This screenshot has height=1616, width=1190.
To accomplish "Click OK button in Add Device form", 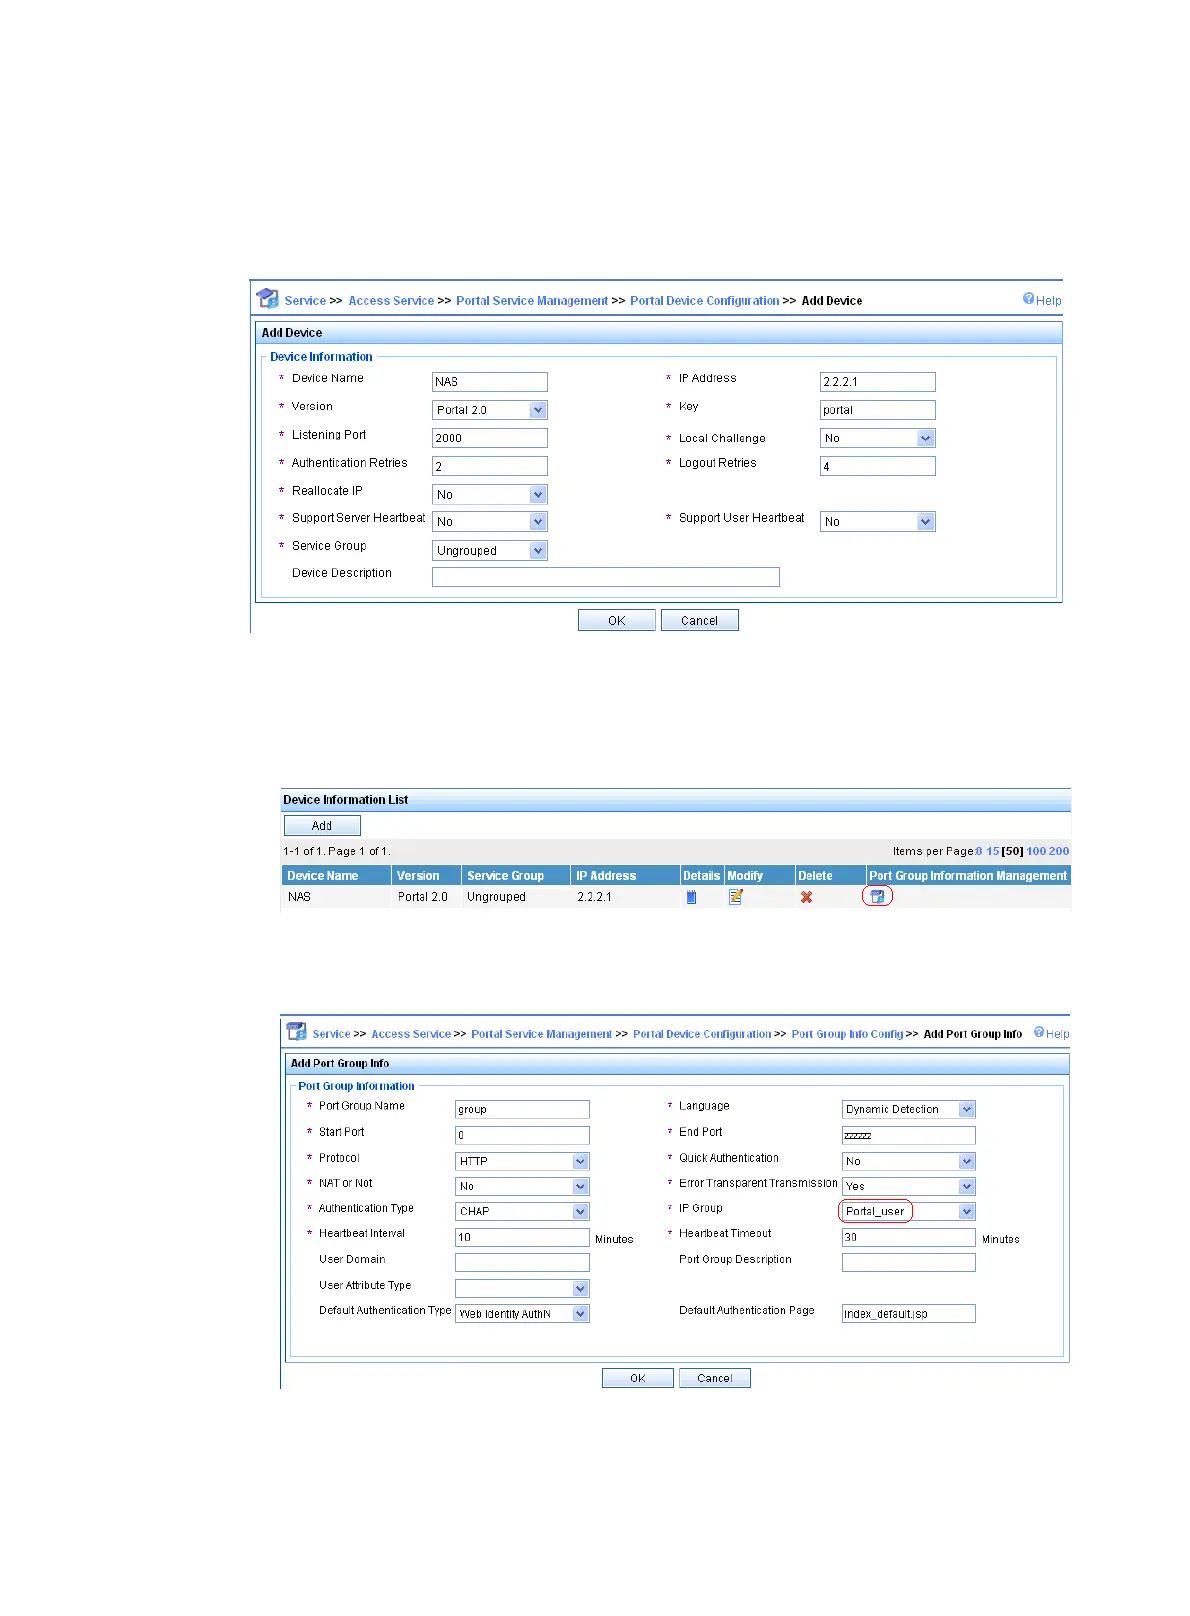I will pyautogui.click(x=617, y=620).
